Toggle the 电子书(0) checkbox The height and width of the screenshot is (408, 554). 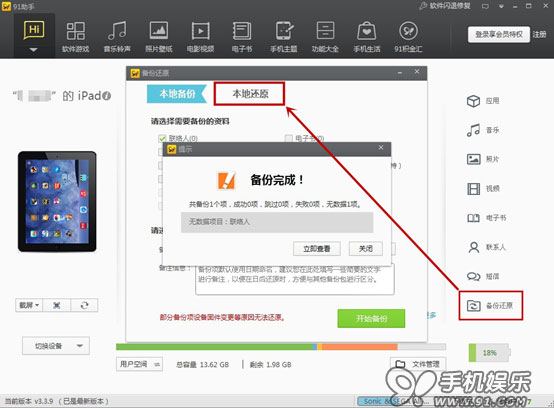coord(289,138)
